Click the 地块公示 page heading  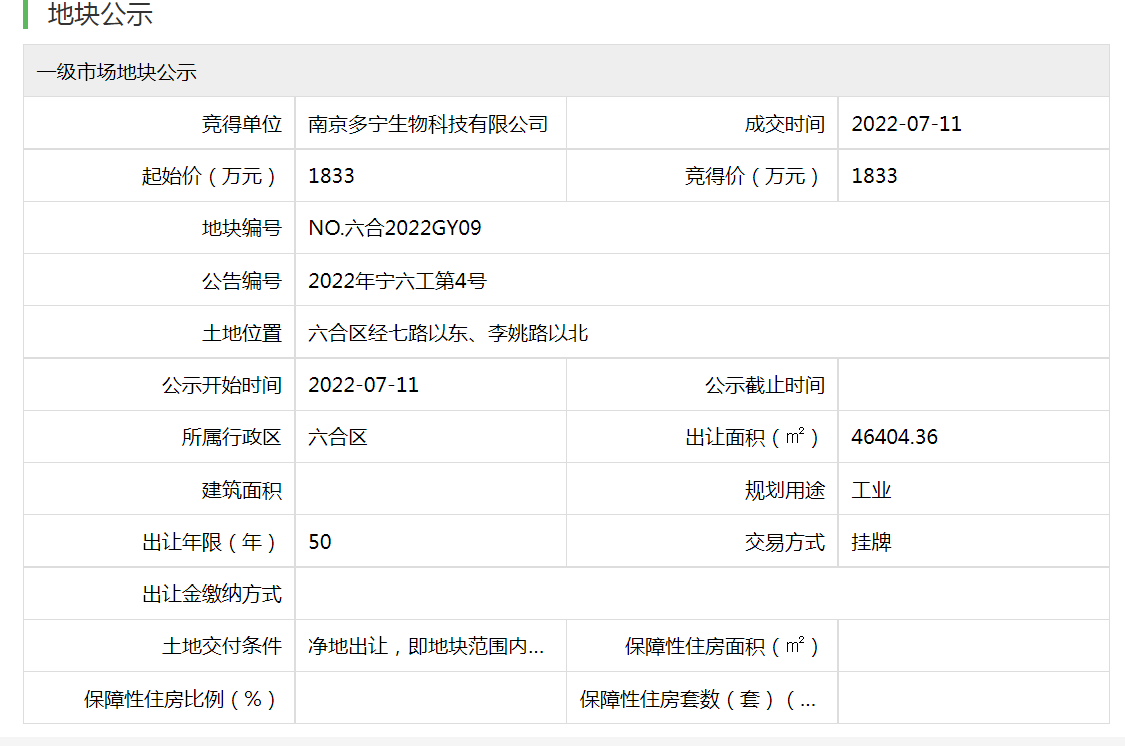(x=100, y=14)
